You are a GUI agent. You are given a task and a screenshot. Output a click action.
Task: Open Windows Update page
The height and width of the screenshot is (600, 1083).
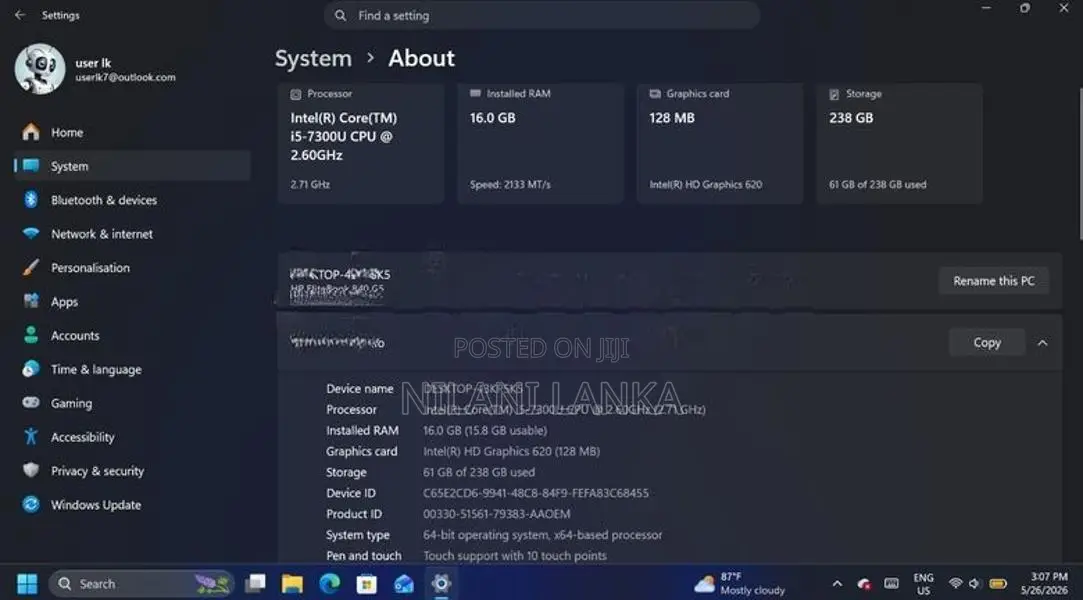[x=132, y=504]
